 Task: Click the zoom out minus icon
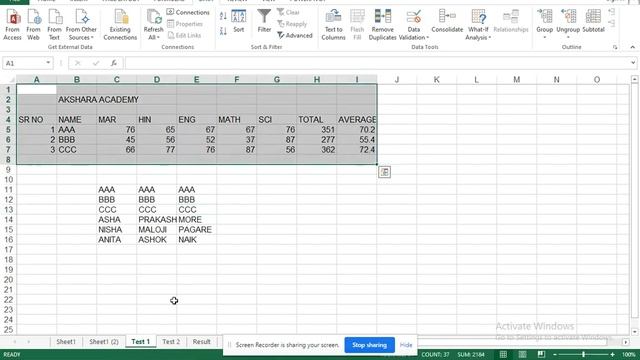pos(555,355)
